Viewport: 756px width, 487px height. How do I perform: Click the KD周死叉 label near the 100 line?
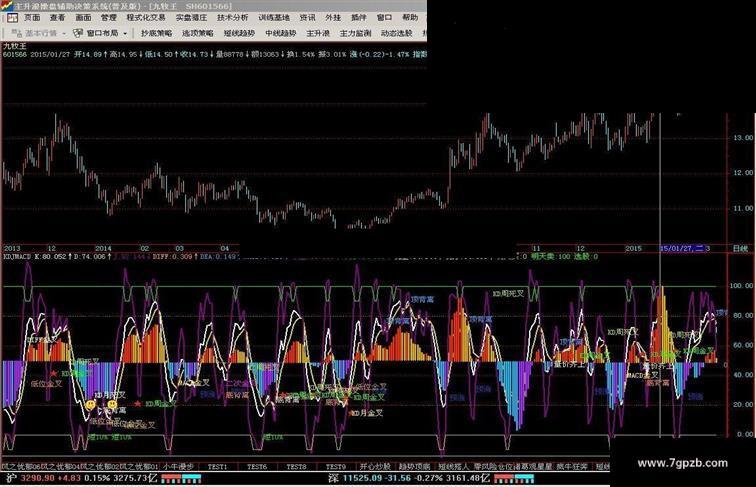(x=508, y=293)
